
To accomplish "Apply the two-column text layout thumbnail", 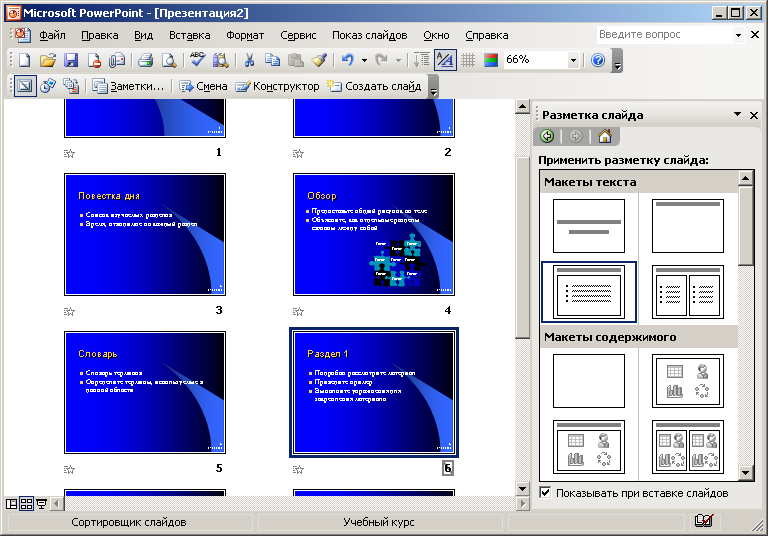I will (688, 292).
